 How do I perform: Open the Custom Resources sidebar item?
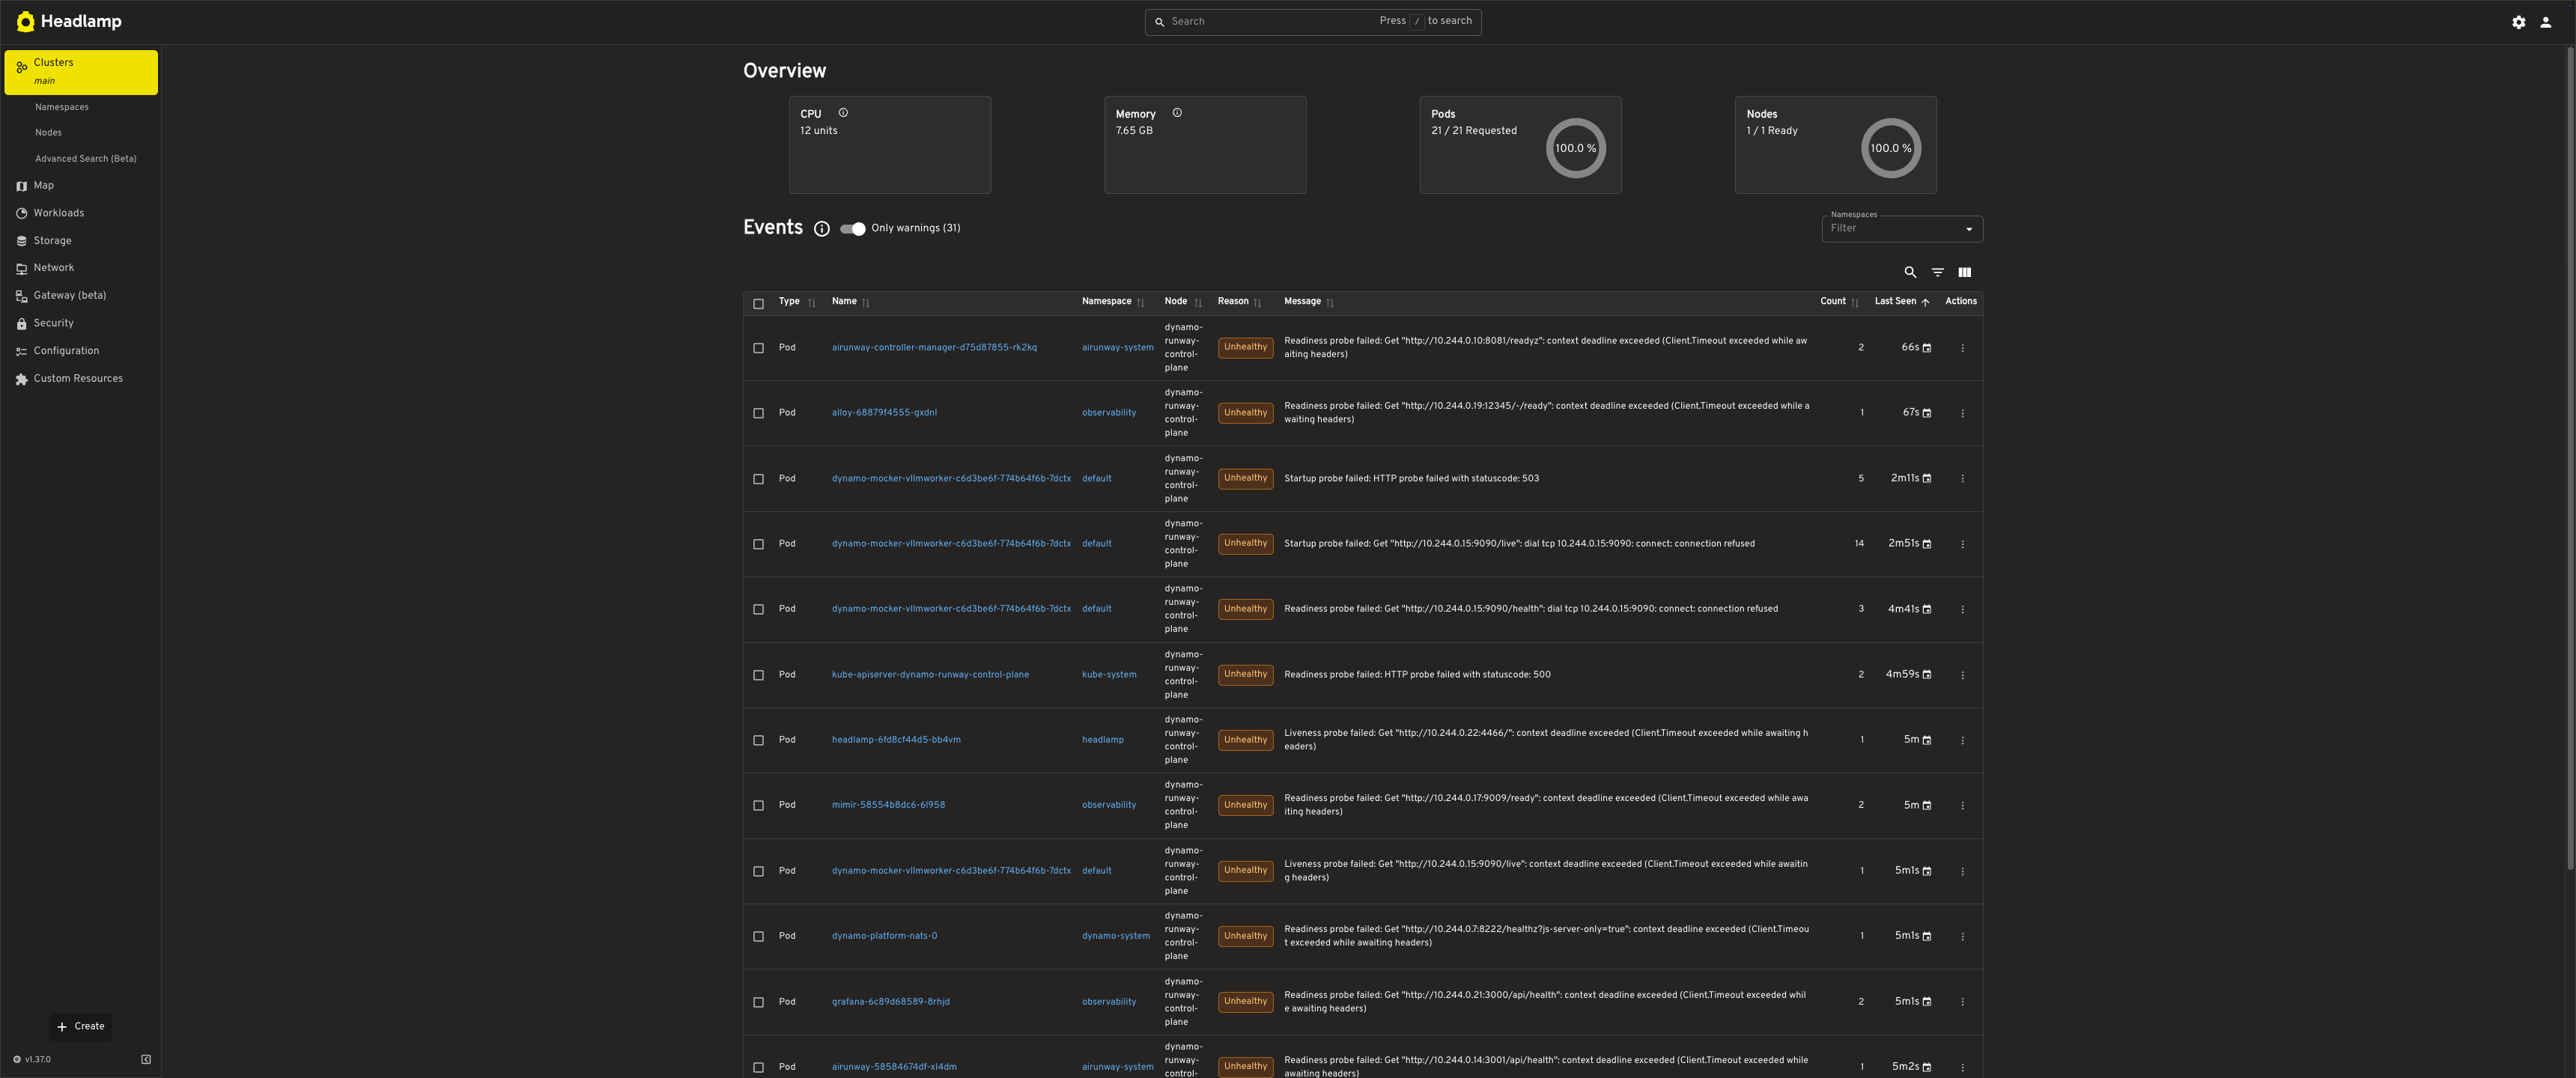point(81,379)
